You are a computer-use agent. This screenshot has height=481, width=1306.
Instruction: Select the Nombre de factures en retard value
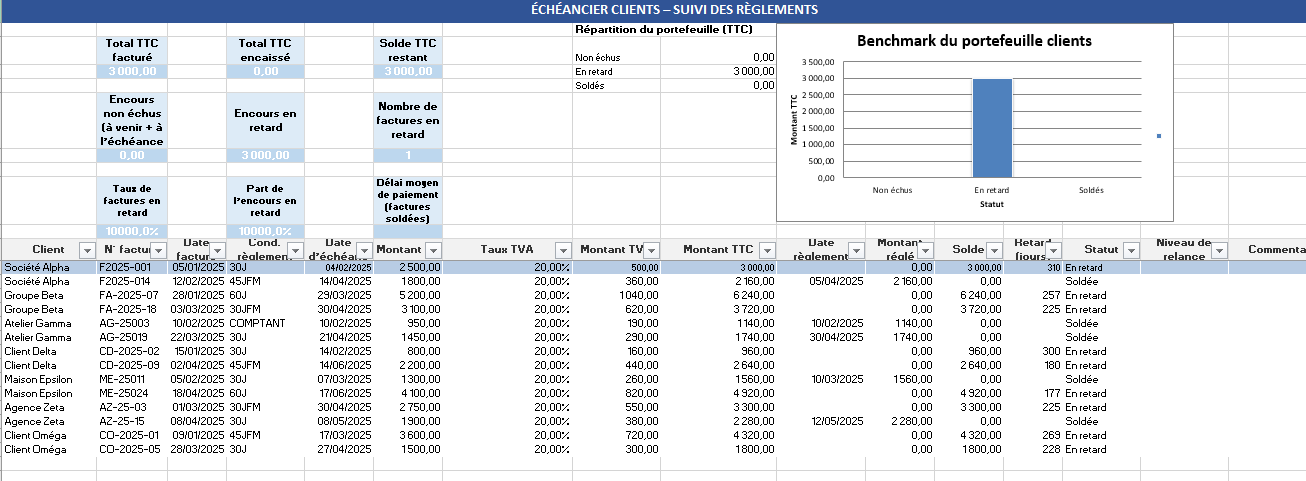pyautogui.click(x=407, y=155)
